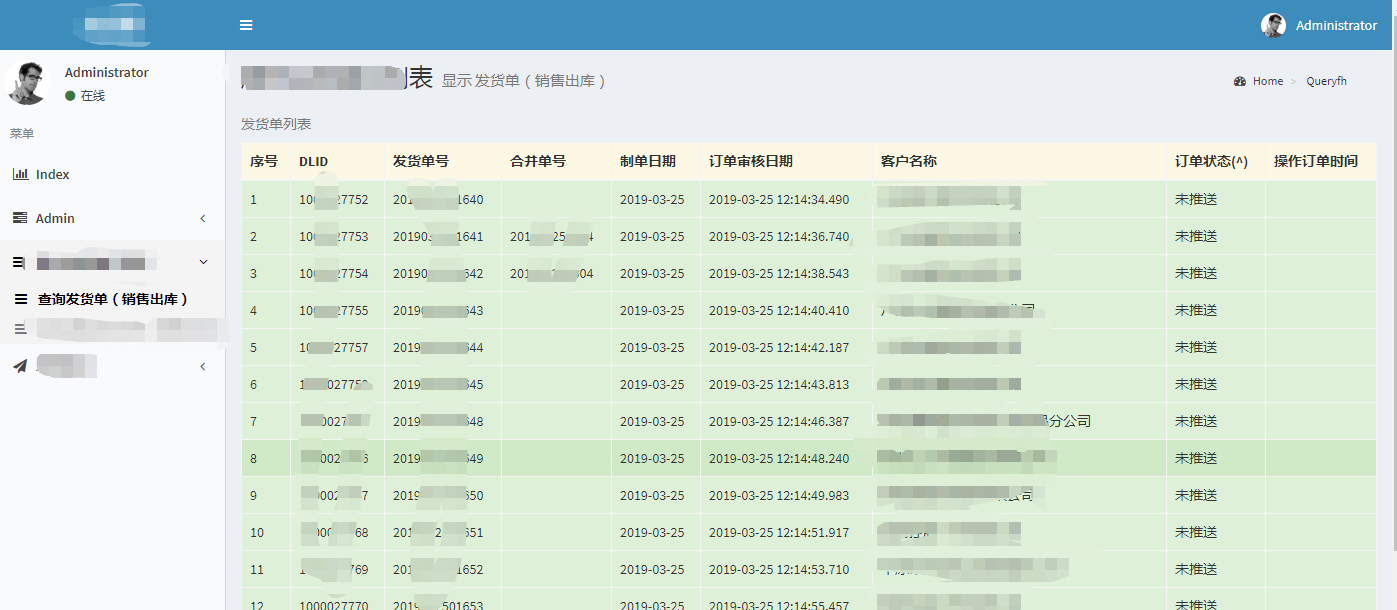
Task: Click the Queryfh breadcrumb link
Action: coord(1326,81)
